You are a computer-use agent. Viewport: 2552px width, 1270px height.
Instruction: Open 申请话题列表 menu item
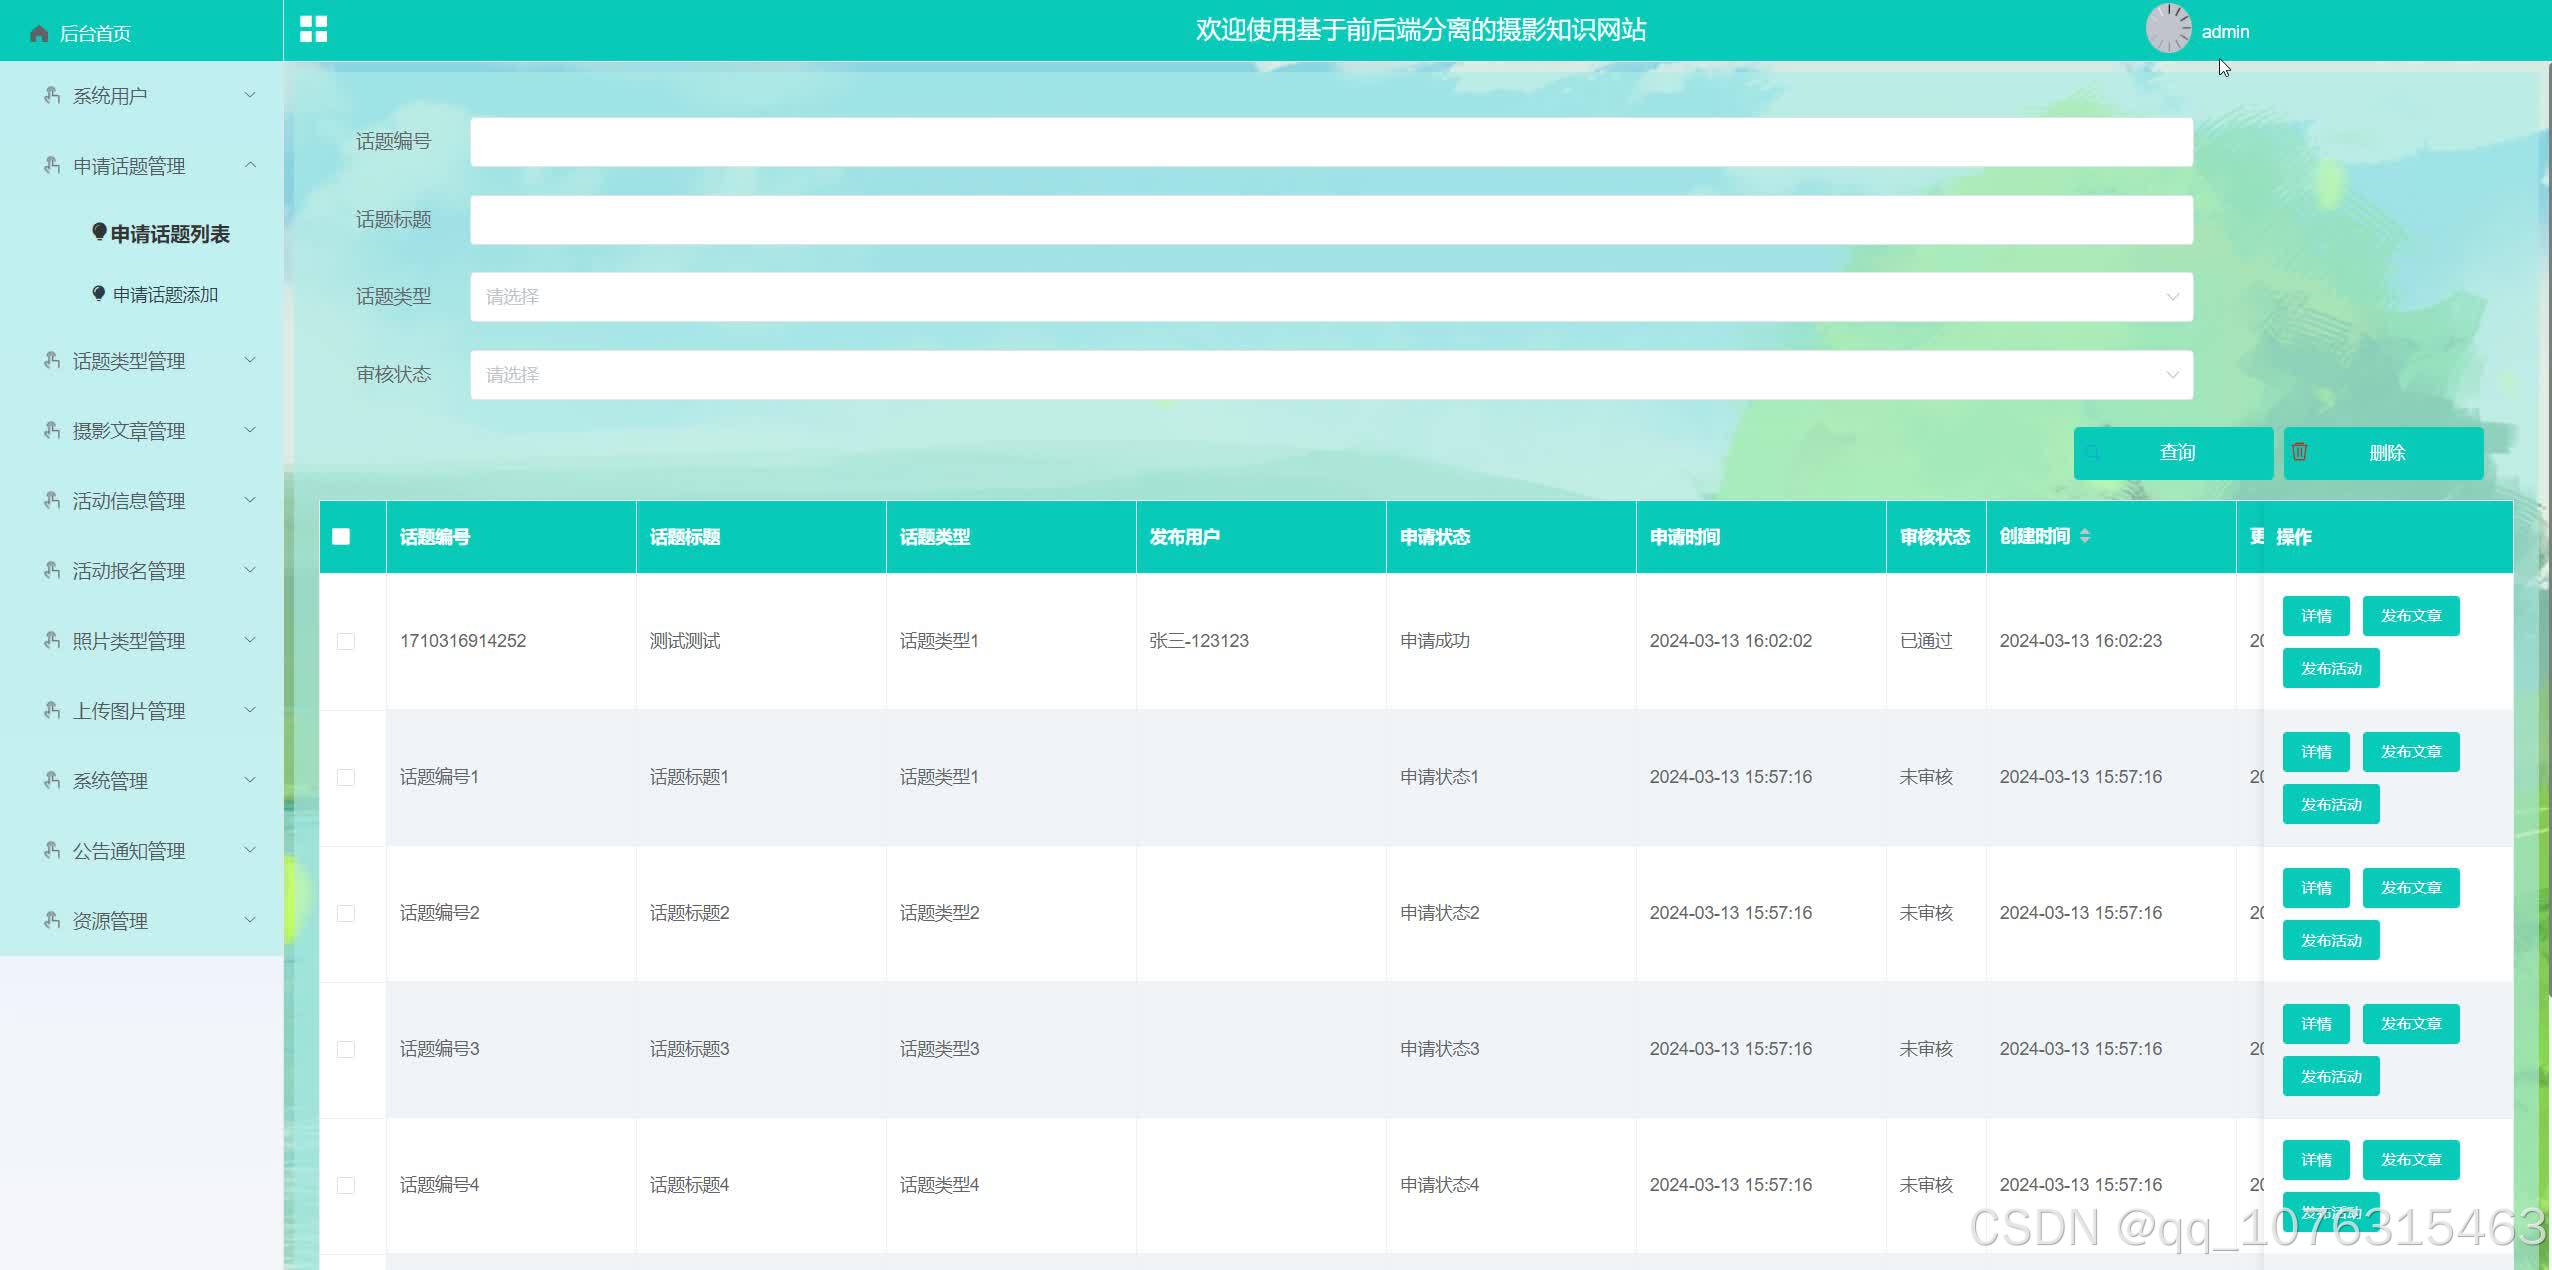pos(169,234)
